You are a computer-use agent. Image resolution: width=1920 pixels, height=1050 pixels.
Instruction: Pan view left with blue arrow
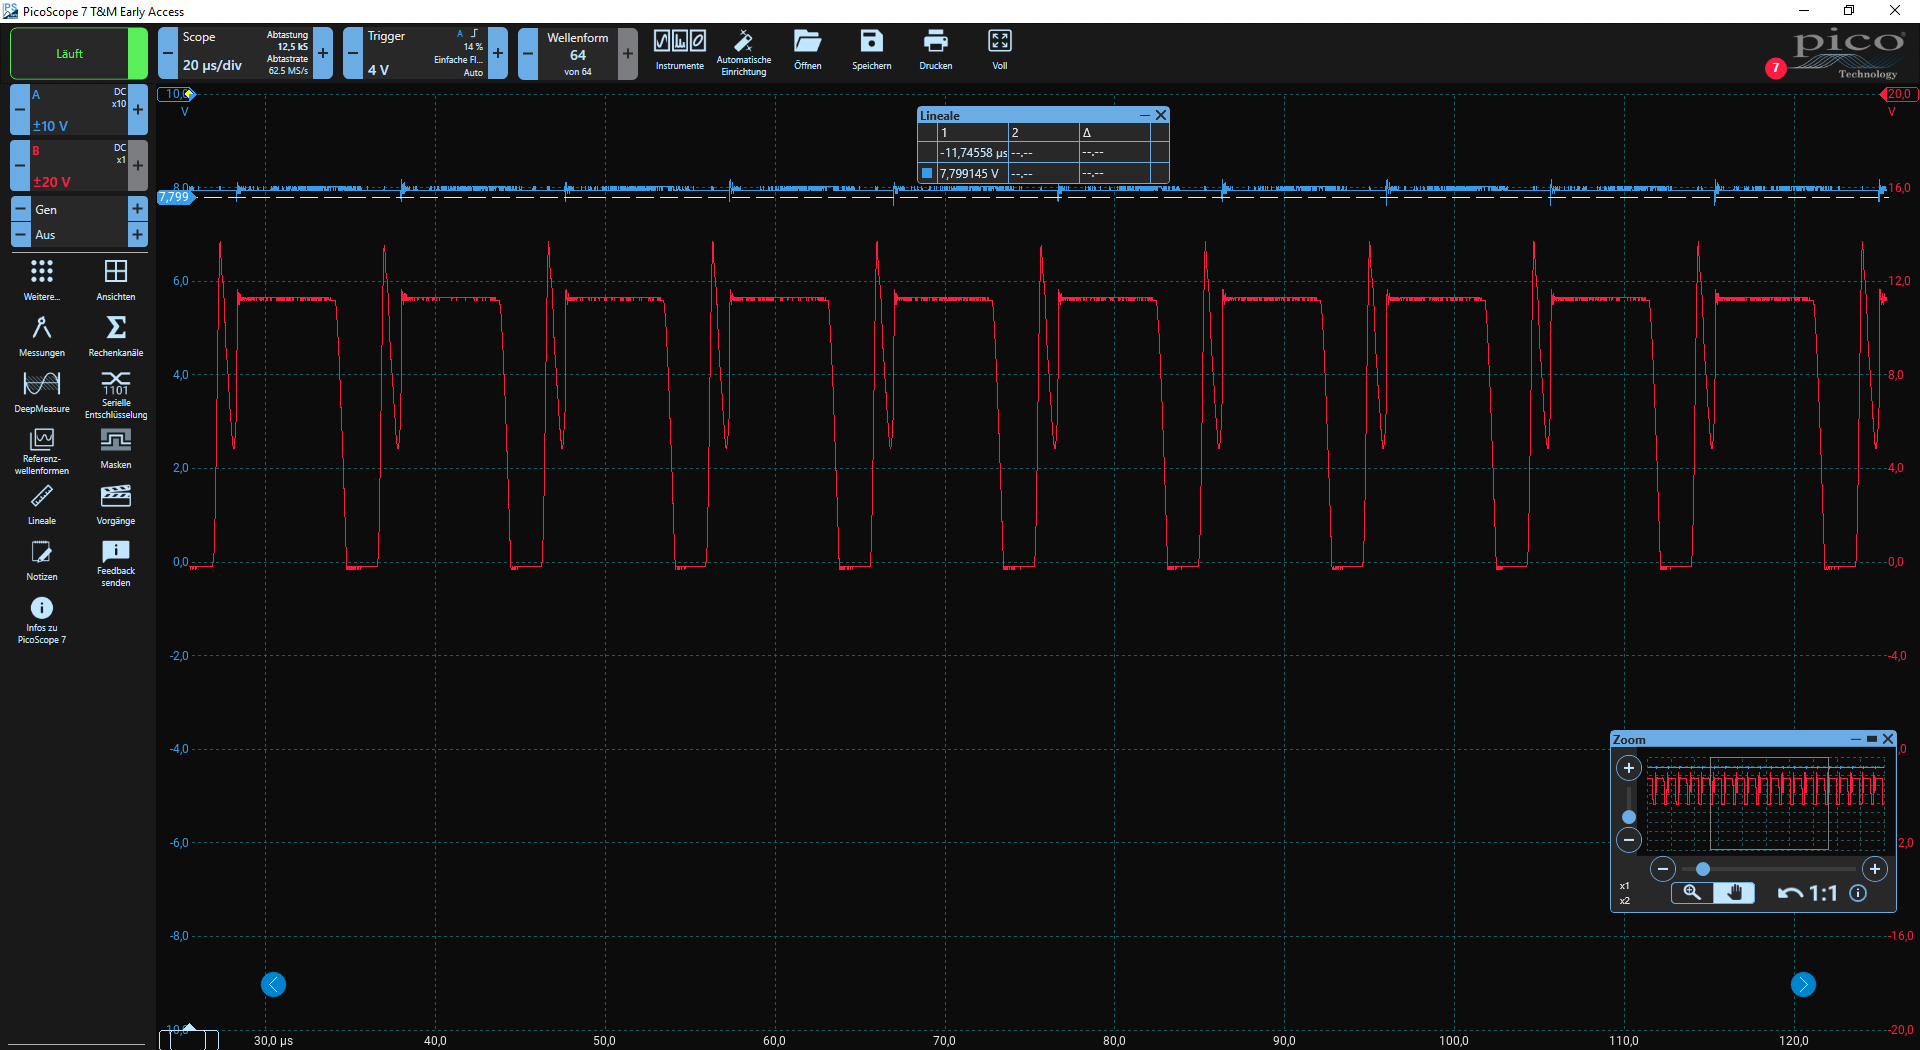coord(273,985)
